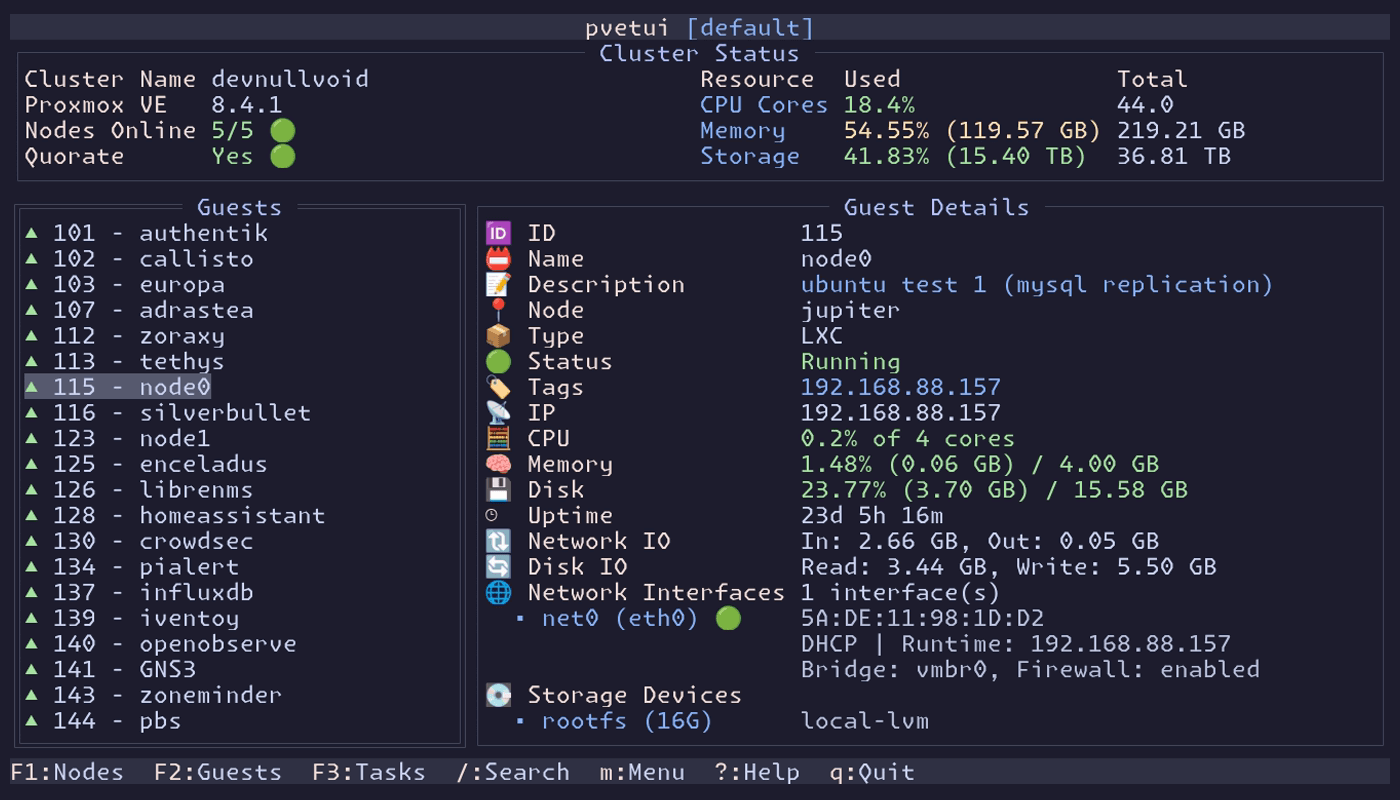
Task: Click the floppy disk icon beside Disk
Action: (498, 490)
